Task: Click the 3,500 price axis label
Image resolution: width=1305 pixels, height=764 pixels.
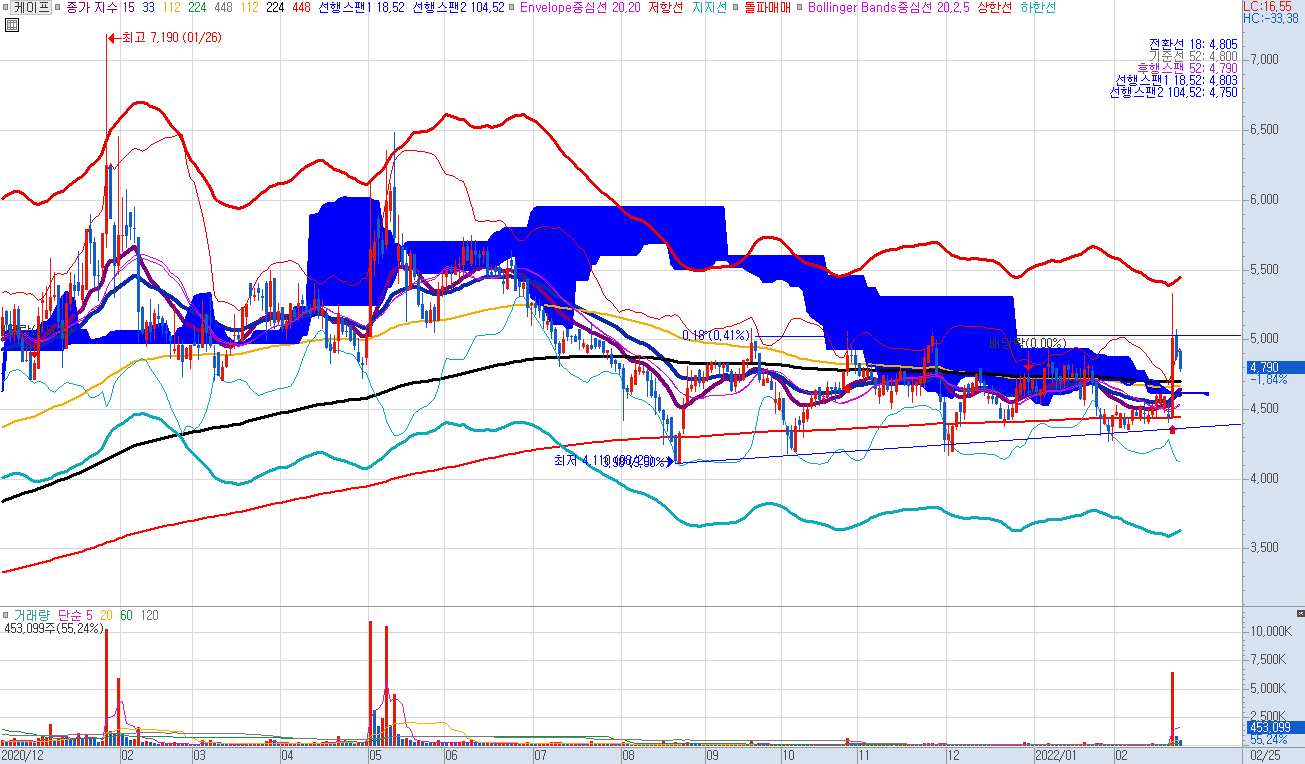Action: [x=1265, y=548]
